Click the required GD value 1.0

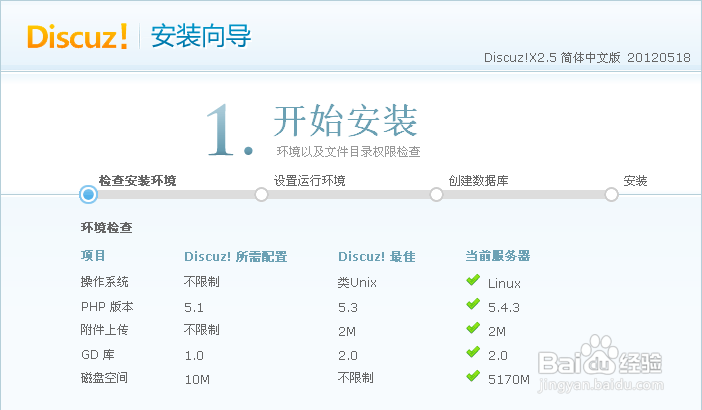coord(194,355)
